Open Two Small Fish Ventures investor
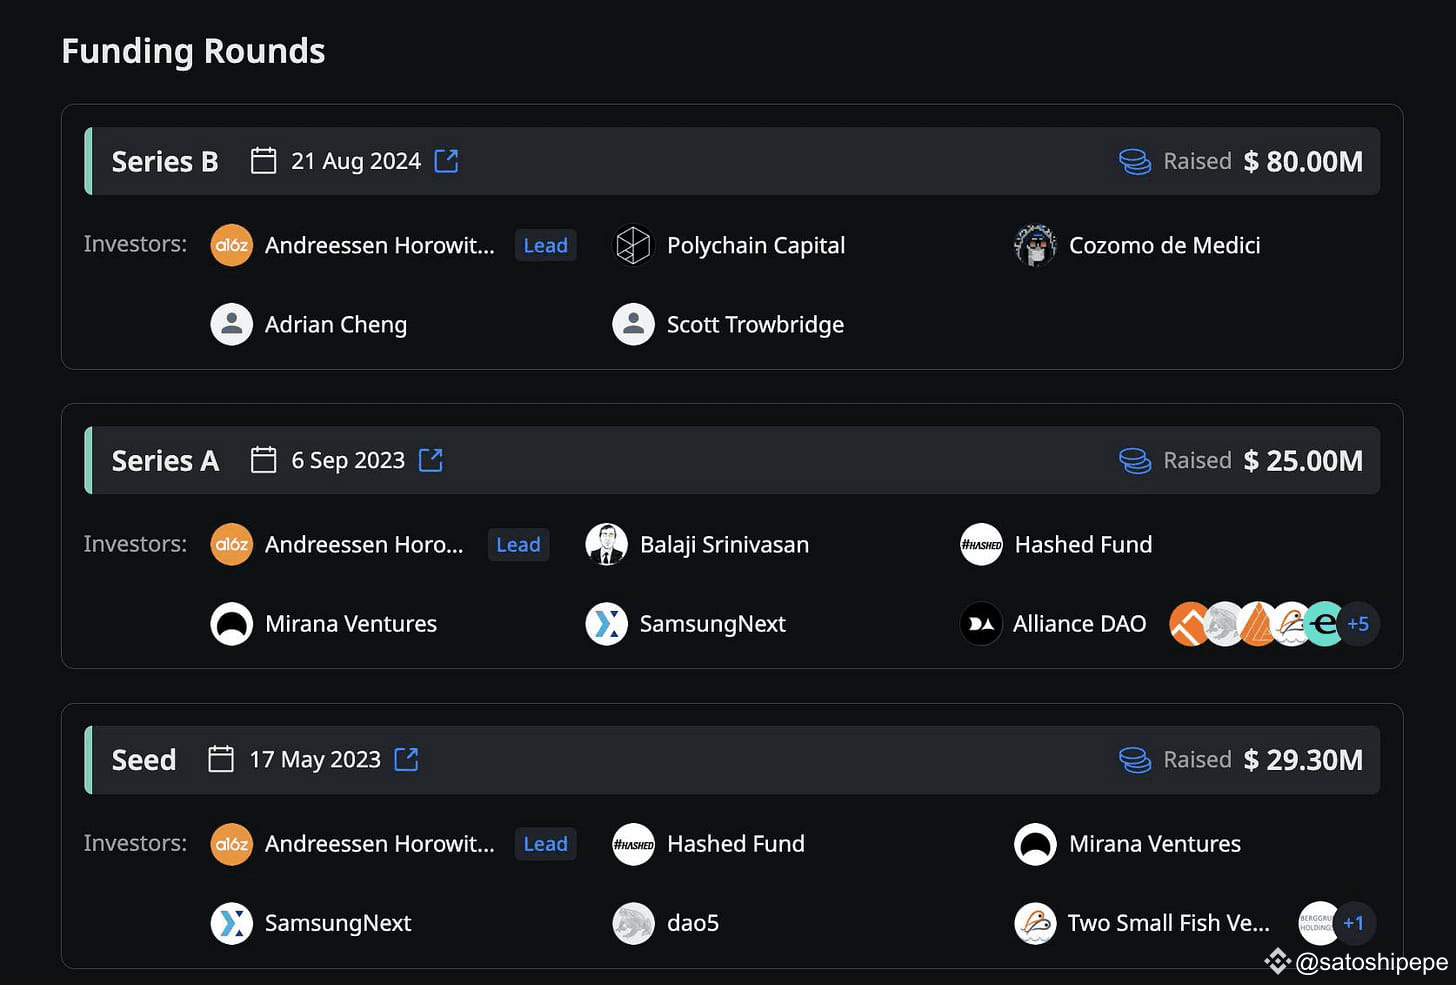Screen dimensions: 1456x985 click(x=1167, y=923)
